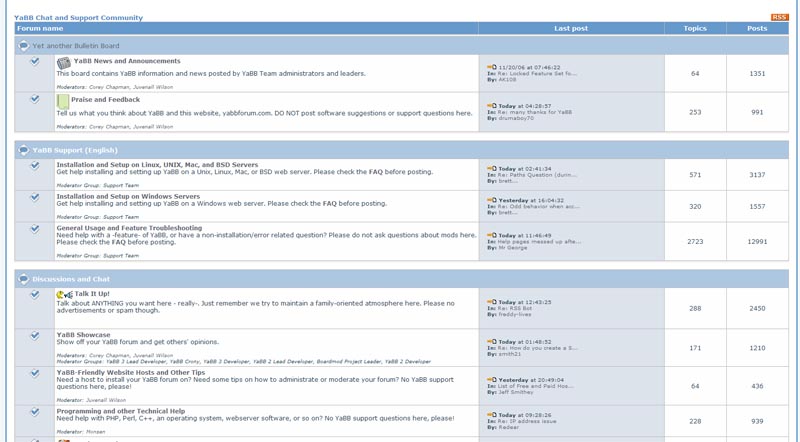
Task: Open last post List of Free and Paid Hos...
Action: coord(536,386)
